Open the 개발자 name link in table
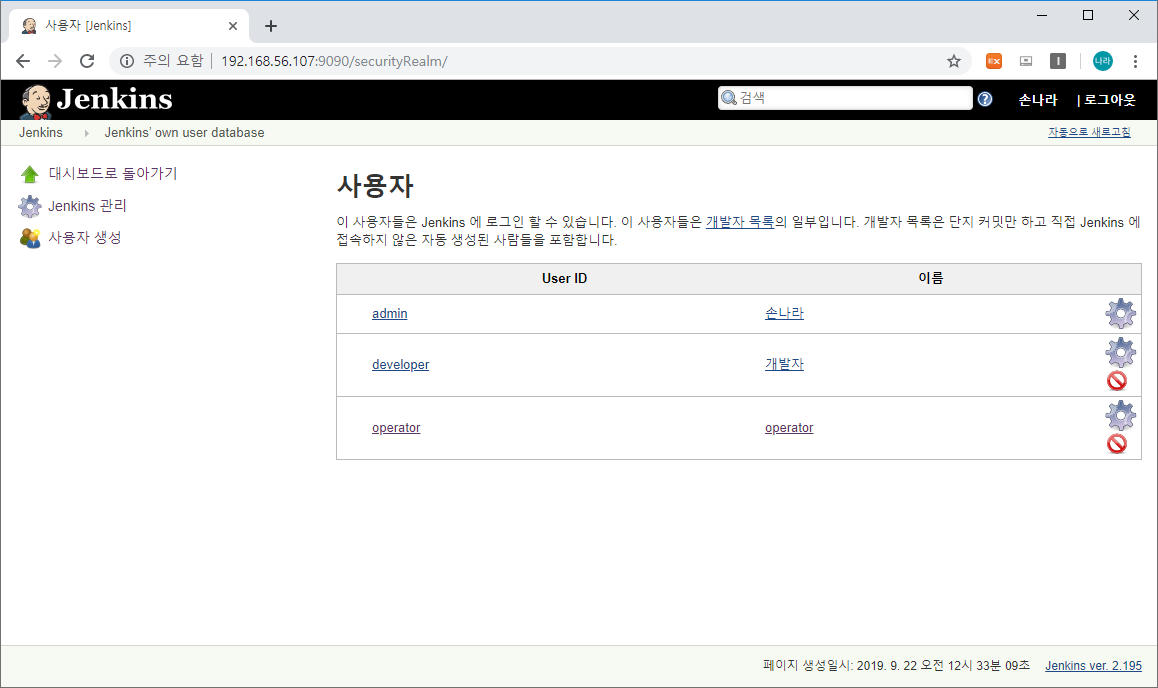The image size is (1158, 688). pos(784,364)
